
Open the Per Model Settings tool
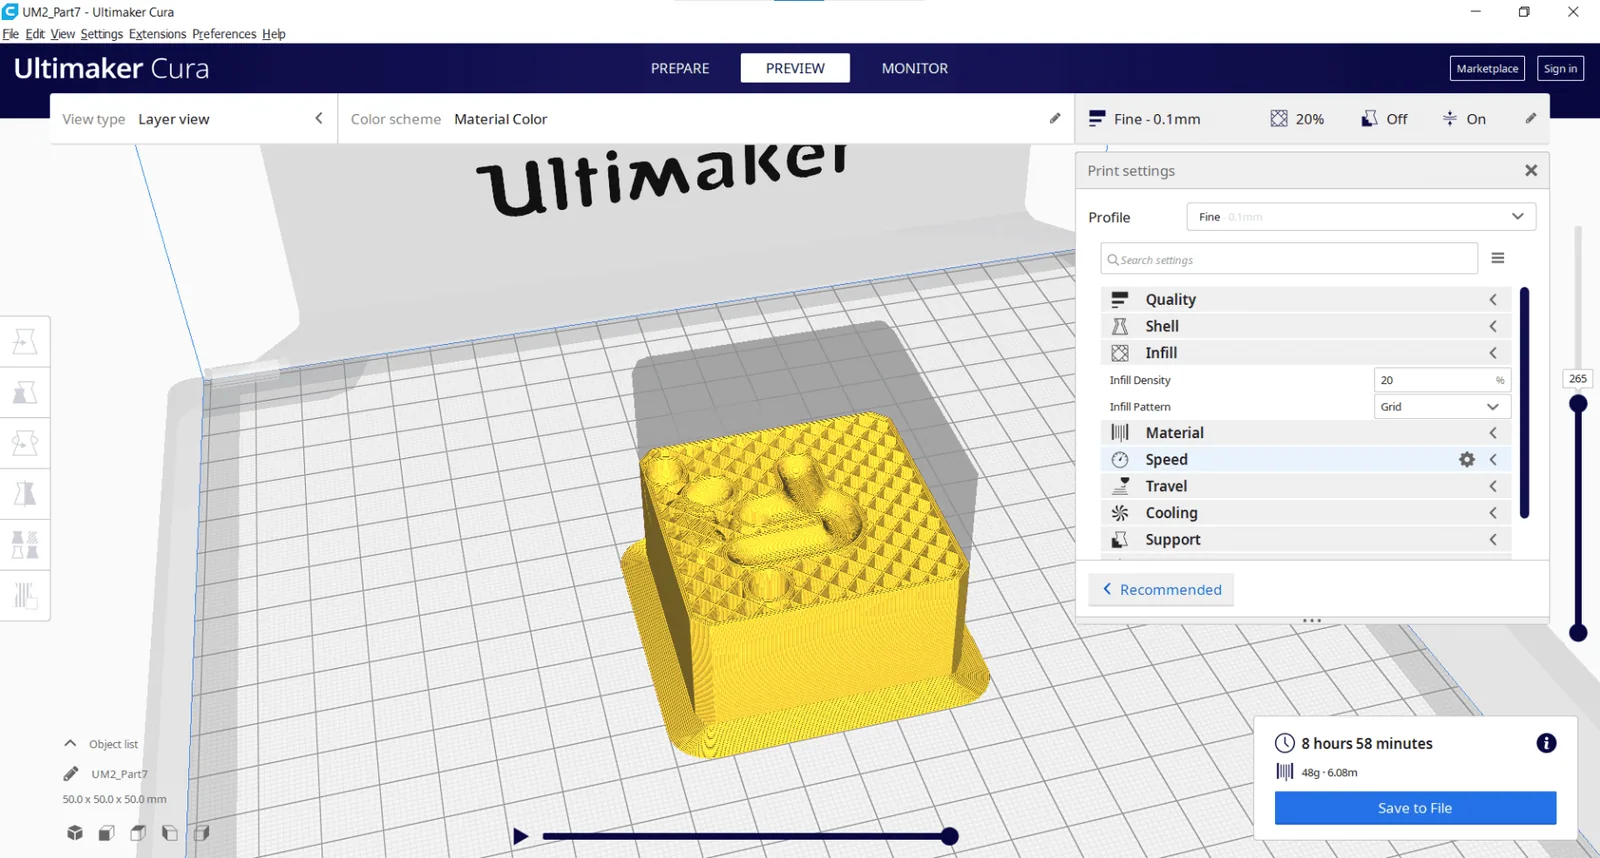tap(25, 545)
